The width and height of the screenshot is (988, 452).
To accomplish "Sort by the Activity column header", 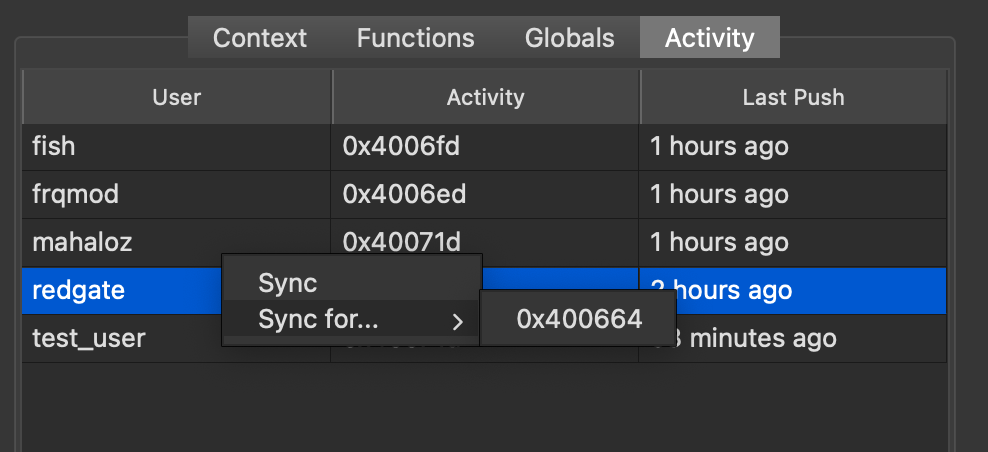I will pyautogui.click(x=485, y=98).
